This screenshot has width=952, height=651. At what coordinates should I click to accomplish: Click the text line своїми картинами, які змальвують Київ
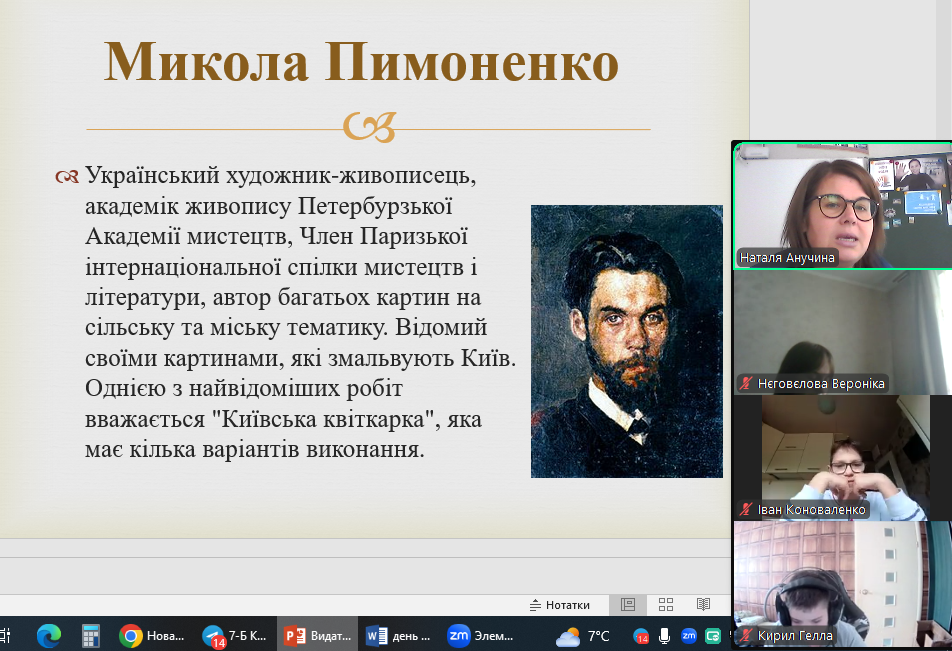tap(301, 358)
